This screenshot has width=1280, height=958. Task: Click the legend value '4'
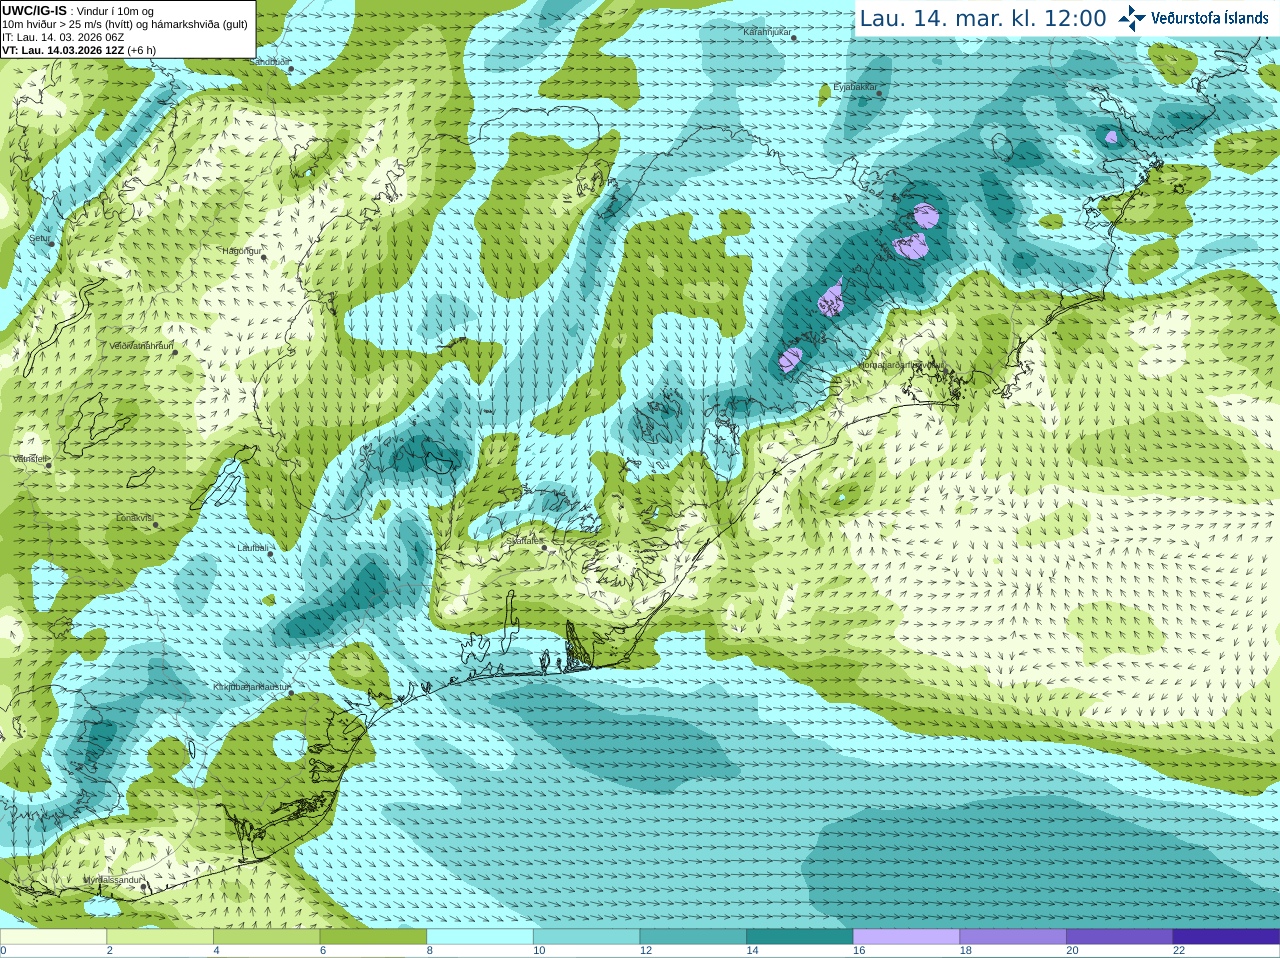216,951
